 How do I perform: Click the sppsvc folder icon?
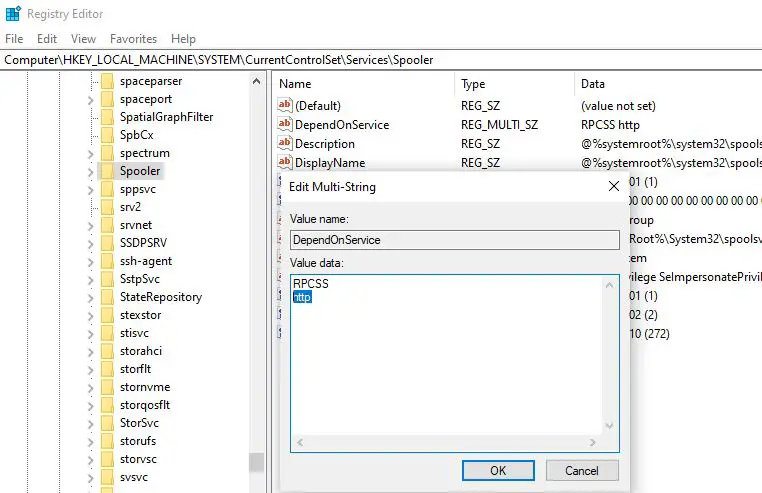pos(107,189)
